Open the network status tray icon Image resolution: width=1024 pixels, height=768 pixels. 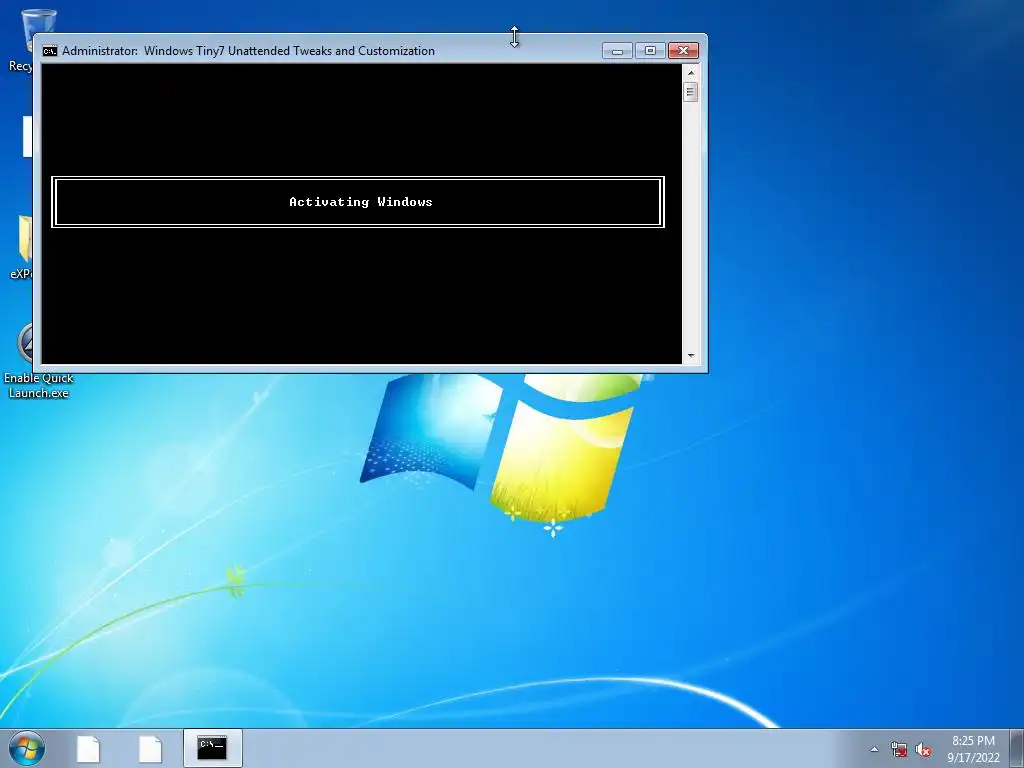(899, 750)
